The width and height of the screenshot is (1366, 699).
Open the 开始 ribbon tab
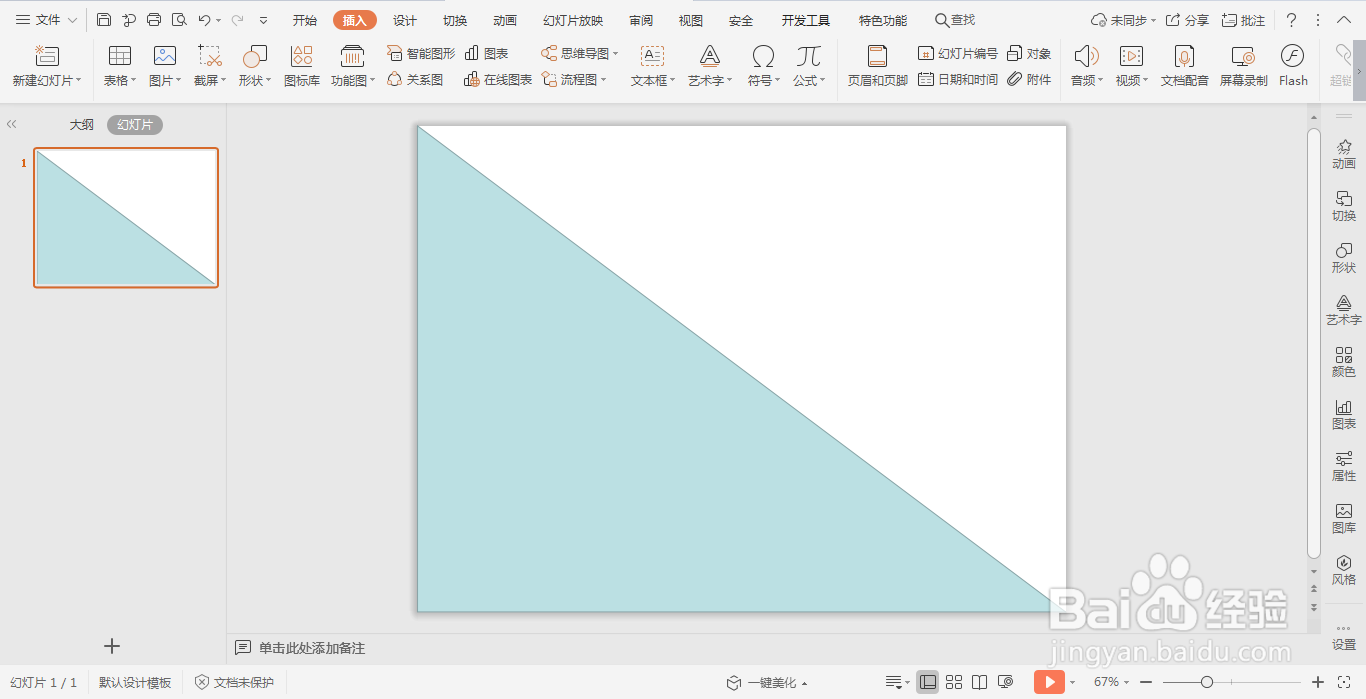pyautogui.click(x=304, y=20)
